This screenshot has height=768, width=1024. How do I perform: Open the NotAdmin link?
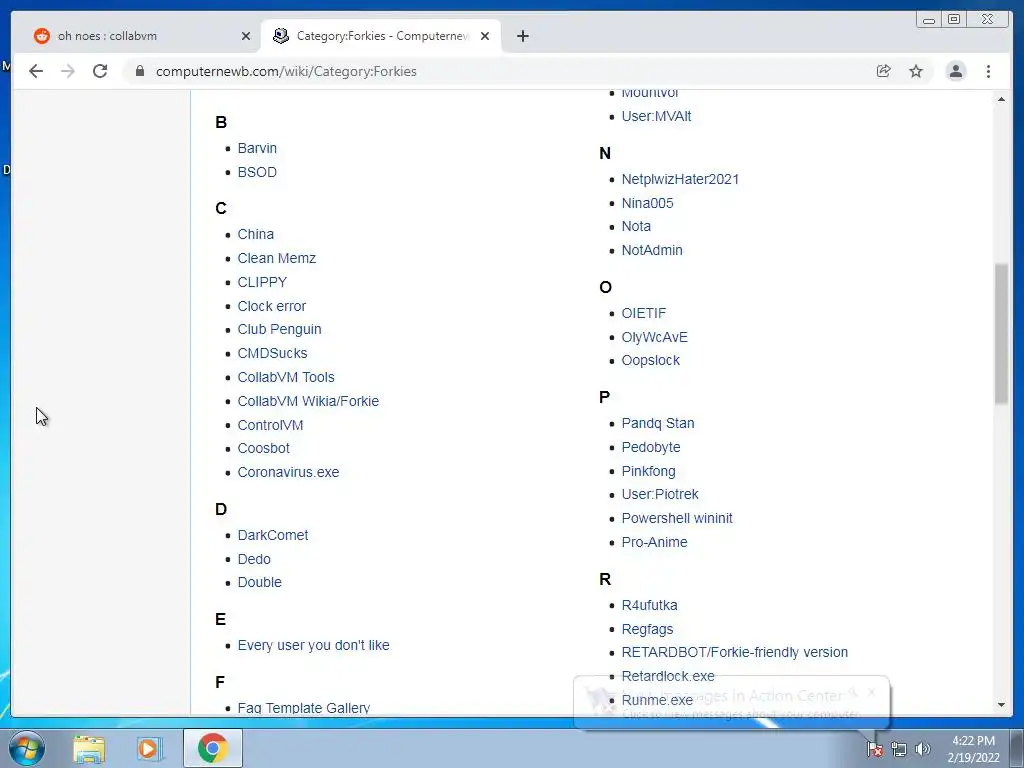pyautogui.click(x=652, y=250)
